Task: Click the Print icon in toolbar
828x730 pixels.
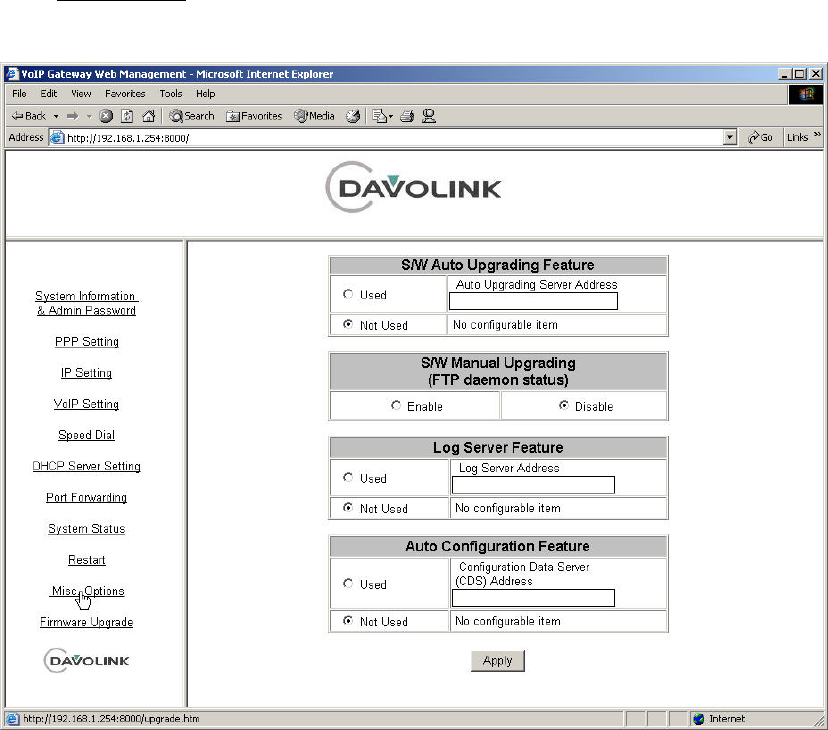Action: (x=407, y=116)
